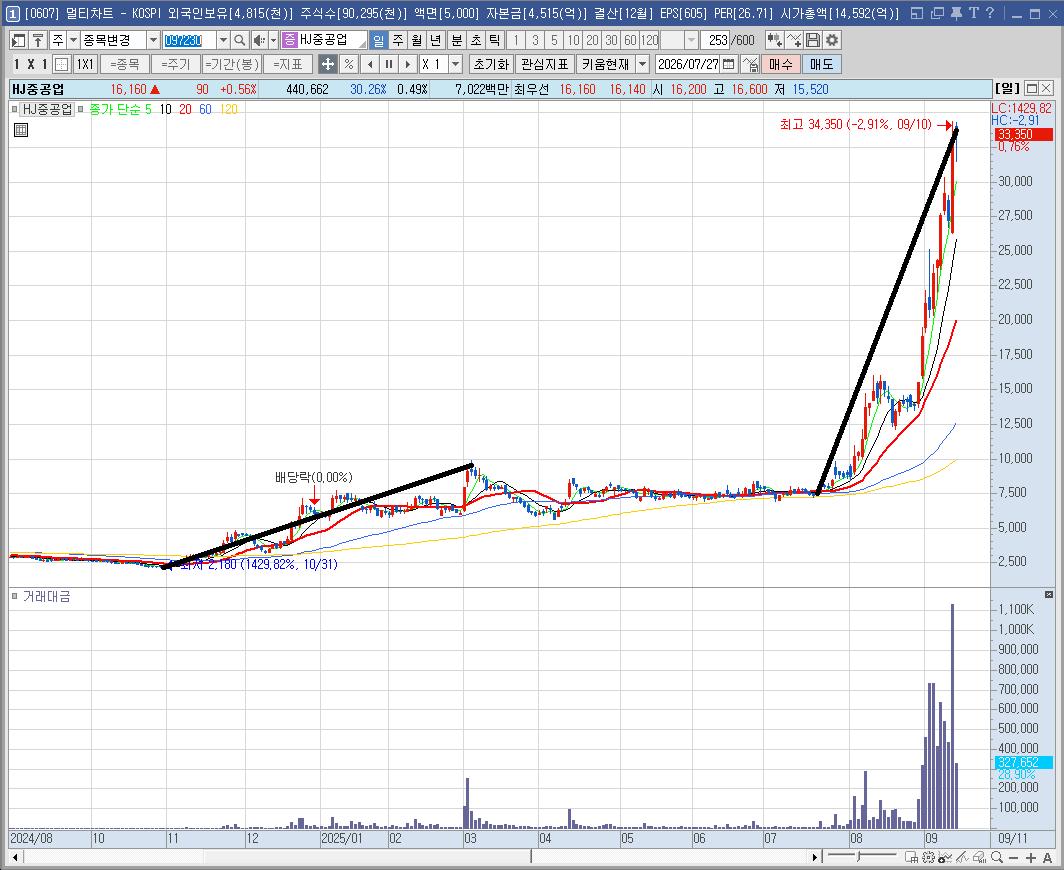The height and width of the screenshot is (870, 1064).
Task: Open the 주 type dropdown arrow
Action: [73, 41]
